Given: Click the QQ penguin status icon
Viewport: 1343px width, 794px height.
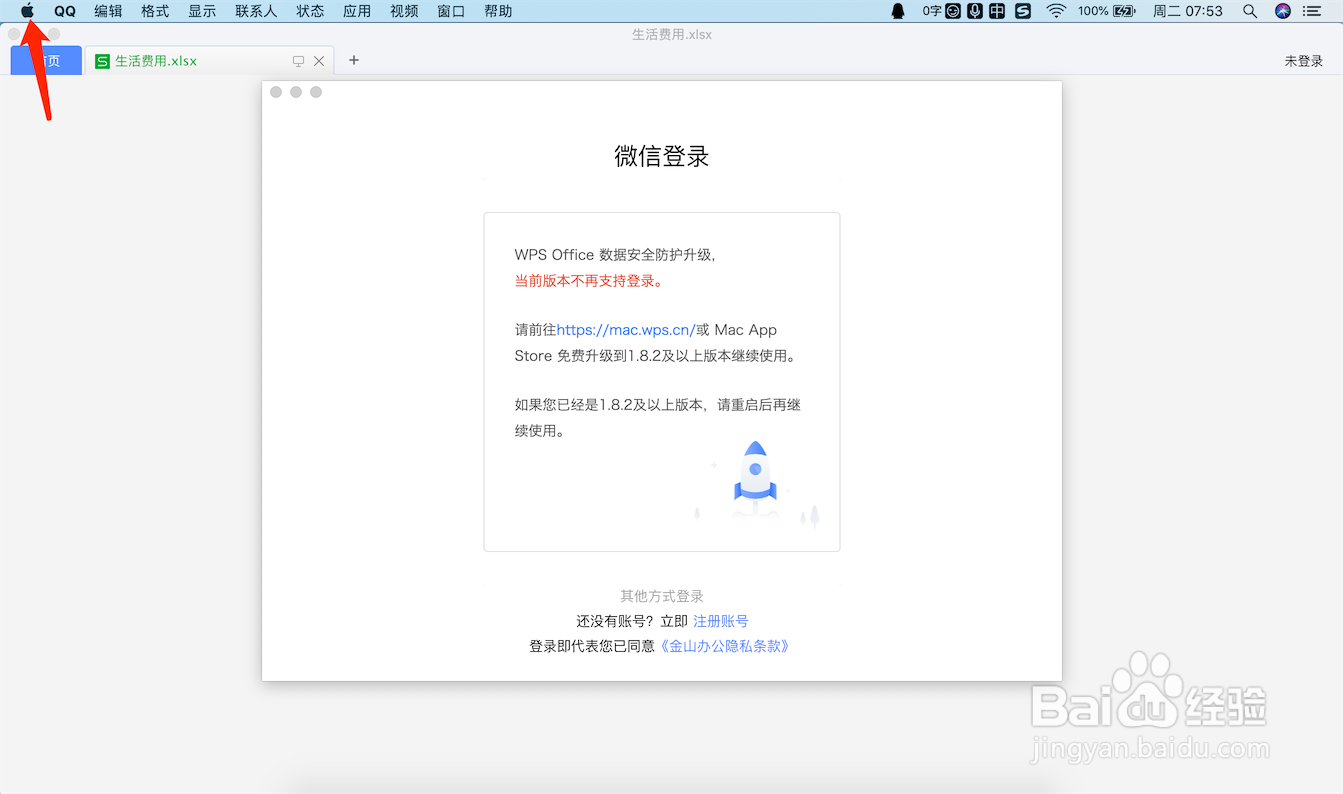Looking at the screenshot, I should click(898, 11).
